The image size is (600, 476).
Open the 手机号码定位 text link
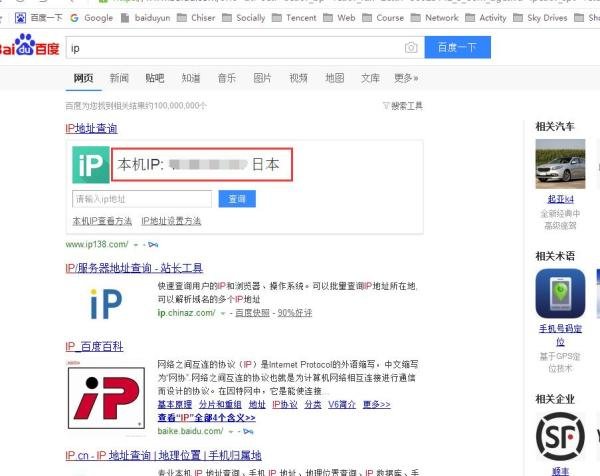[560, 335]
